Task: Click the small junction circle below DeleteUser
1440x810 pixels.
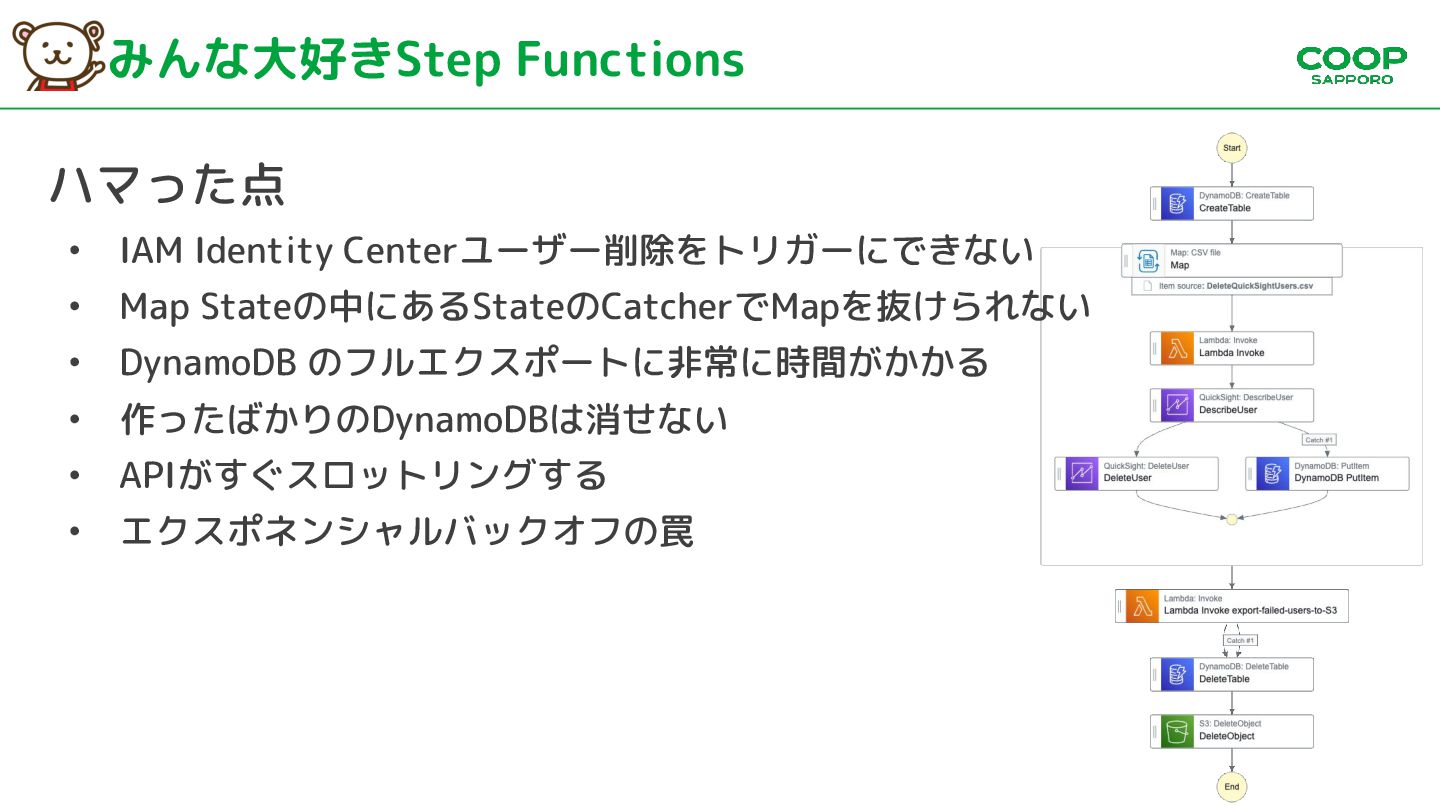Action: point(1232,519)
